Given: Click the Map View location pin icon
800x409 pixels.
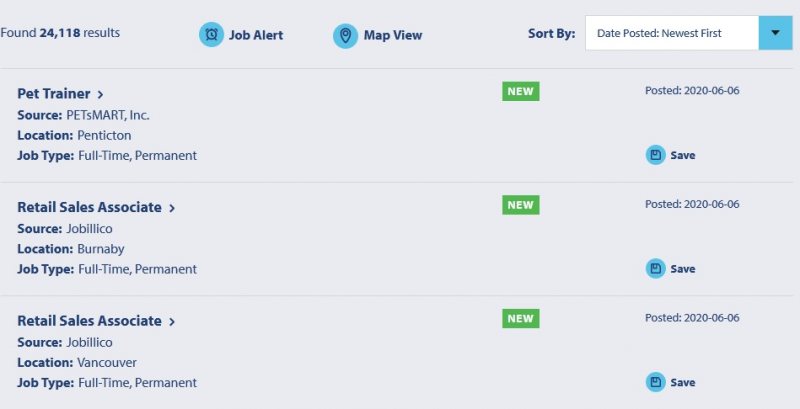Looking at the screenshot, I should point(345,36).
